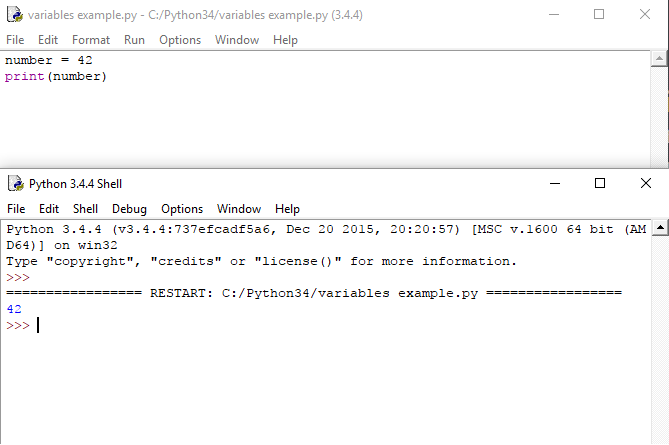This screenshot has height=445, width=669.
Task: Close the Python 3.4.4 Shell window
Action: 645,183
